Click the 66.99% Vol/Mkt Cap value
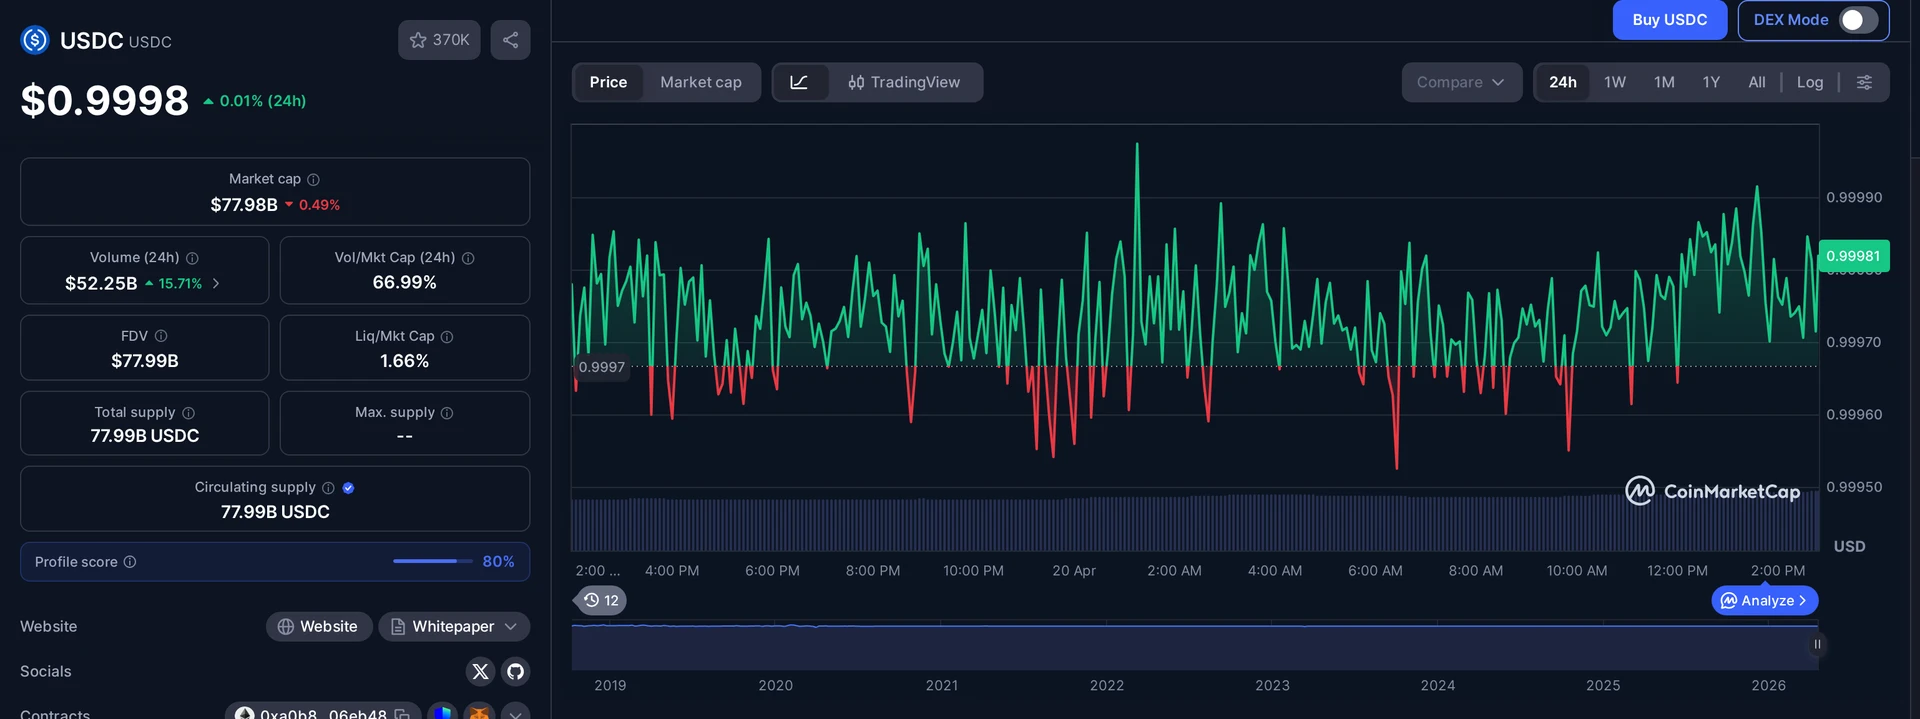This screenshot has width=1920, height=719. coord(405,283)
